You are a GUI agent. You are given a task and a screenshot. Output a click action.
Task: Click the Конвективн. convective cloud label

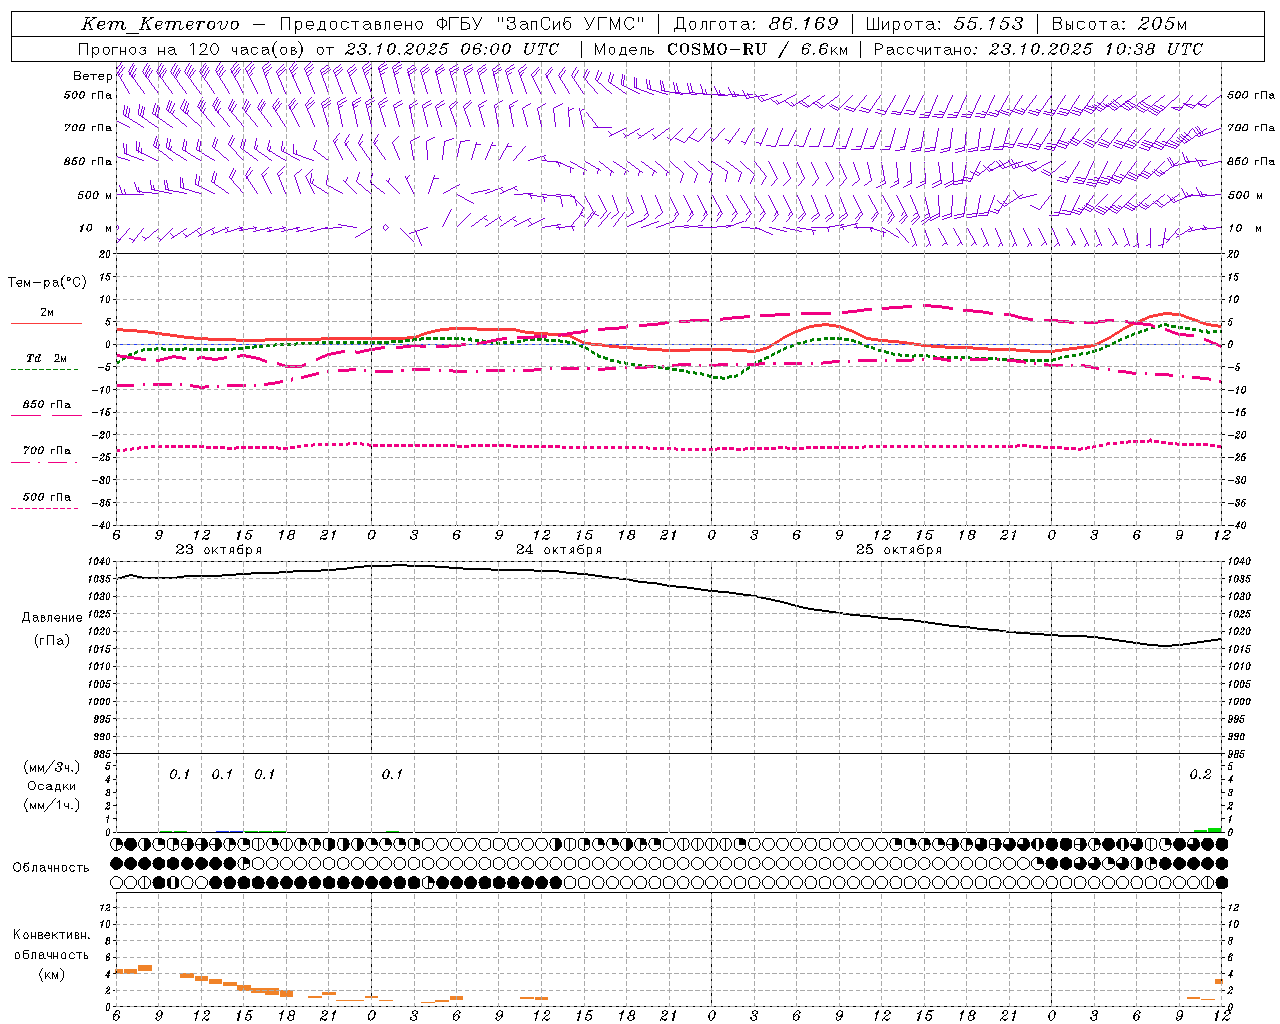(x=51, y=935)
